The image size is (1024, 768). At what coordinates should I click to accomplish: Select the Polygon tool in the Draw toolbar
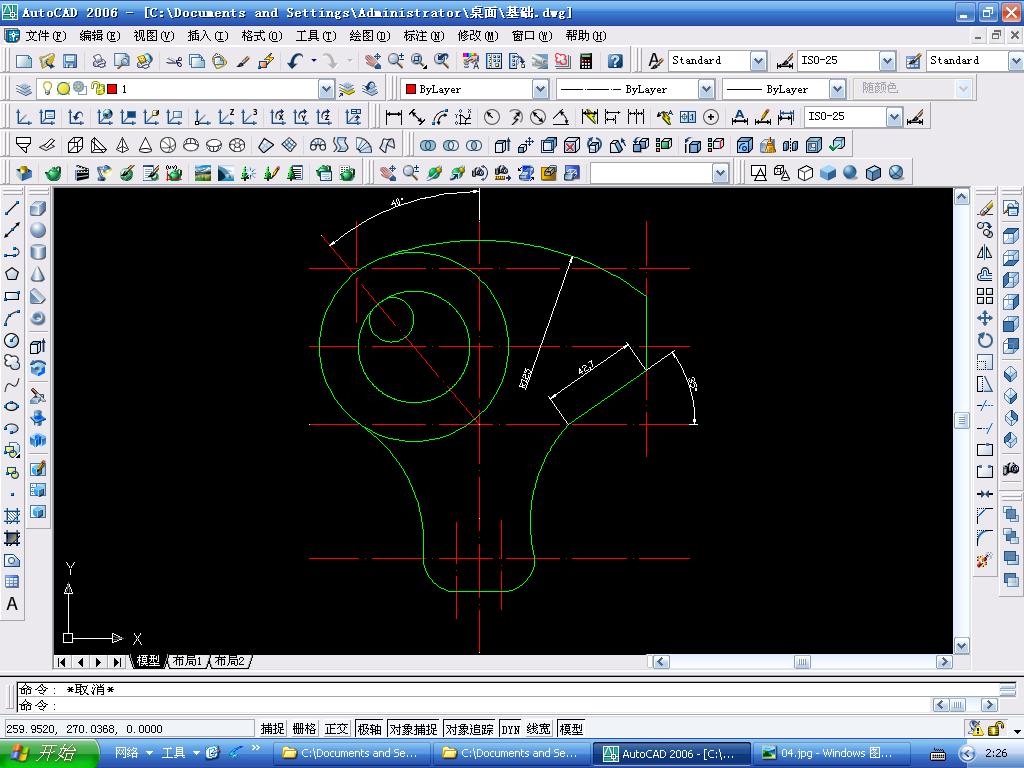12,274
